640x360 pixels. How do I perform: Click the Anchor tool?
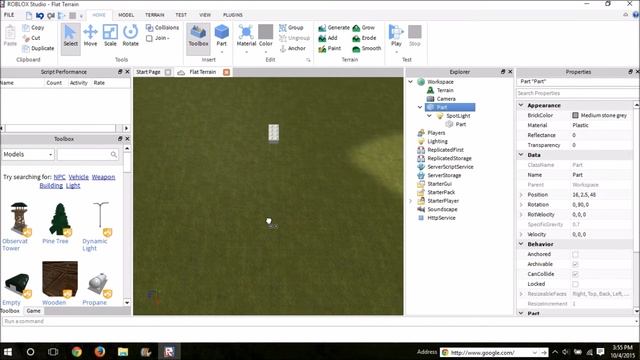tap(292, 48)
